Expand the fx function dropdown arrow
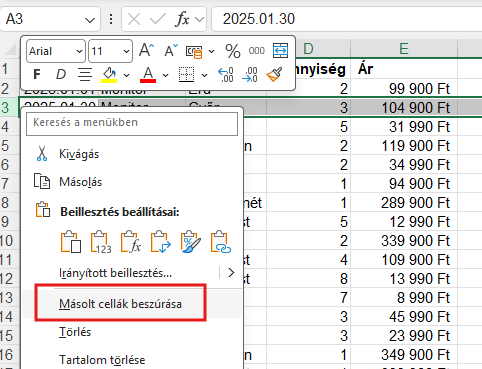This screenshot has width=482, height=369. (x=199, y=19)
